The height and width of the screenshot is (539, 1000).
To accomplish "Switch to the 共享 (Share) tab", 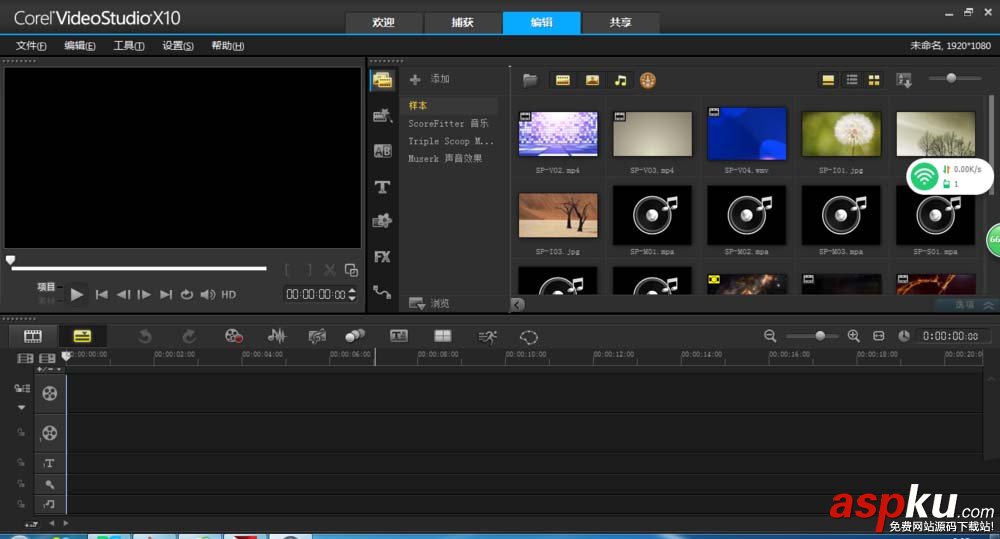I will tap(620, 23).
